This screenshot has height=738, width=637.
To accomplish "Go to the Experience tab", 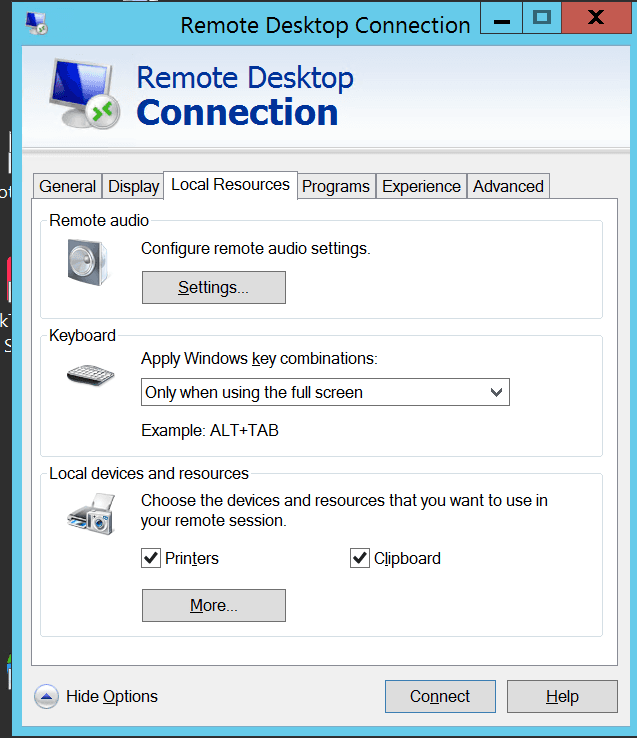I will [421, 186].
